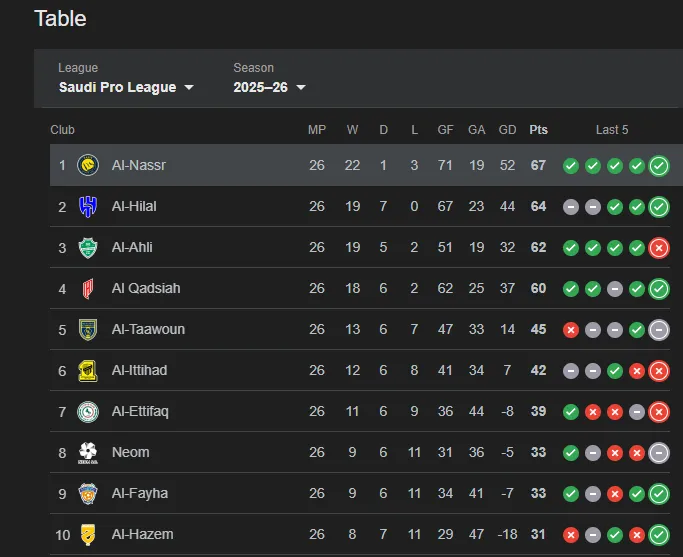Image resolution: width=683 pixels, height=557 pixels.
Task: Click the Al Qadsiah club crest icon
Action: tap(88, 288)
